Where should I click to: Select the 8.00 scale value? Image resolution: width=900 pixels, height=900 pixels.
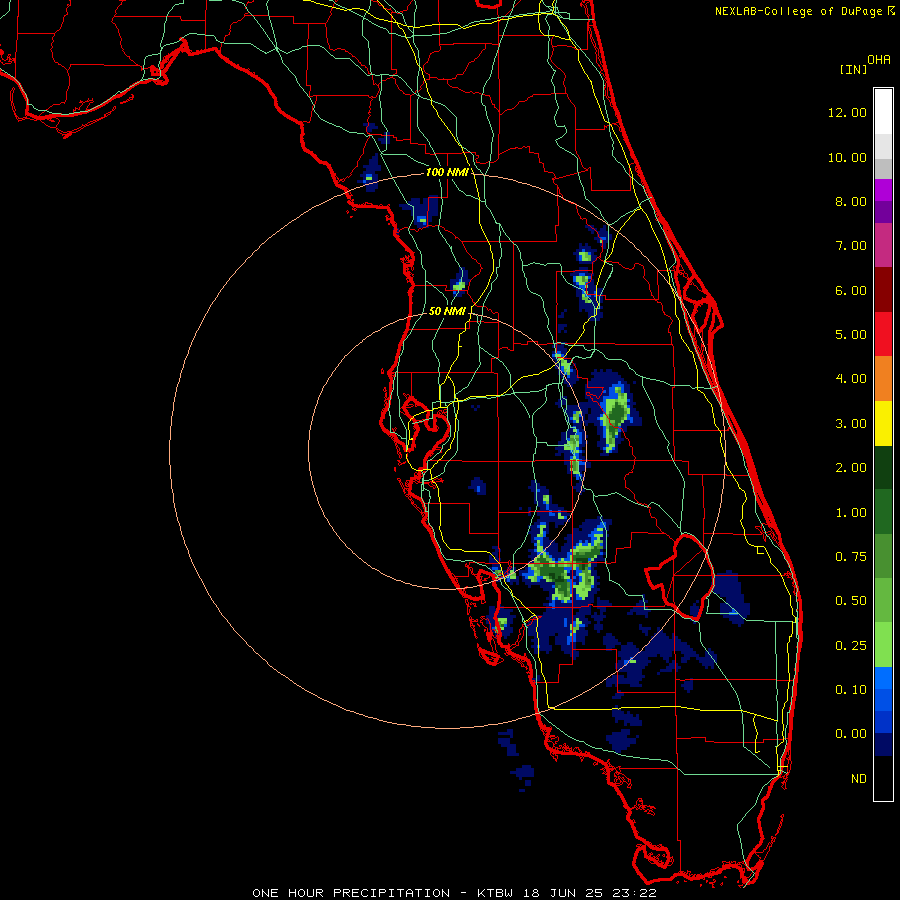click(851, 201)
